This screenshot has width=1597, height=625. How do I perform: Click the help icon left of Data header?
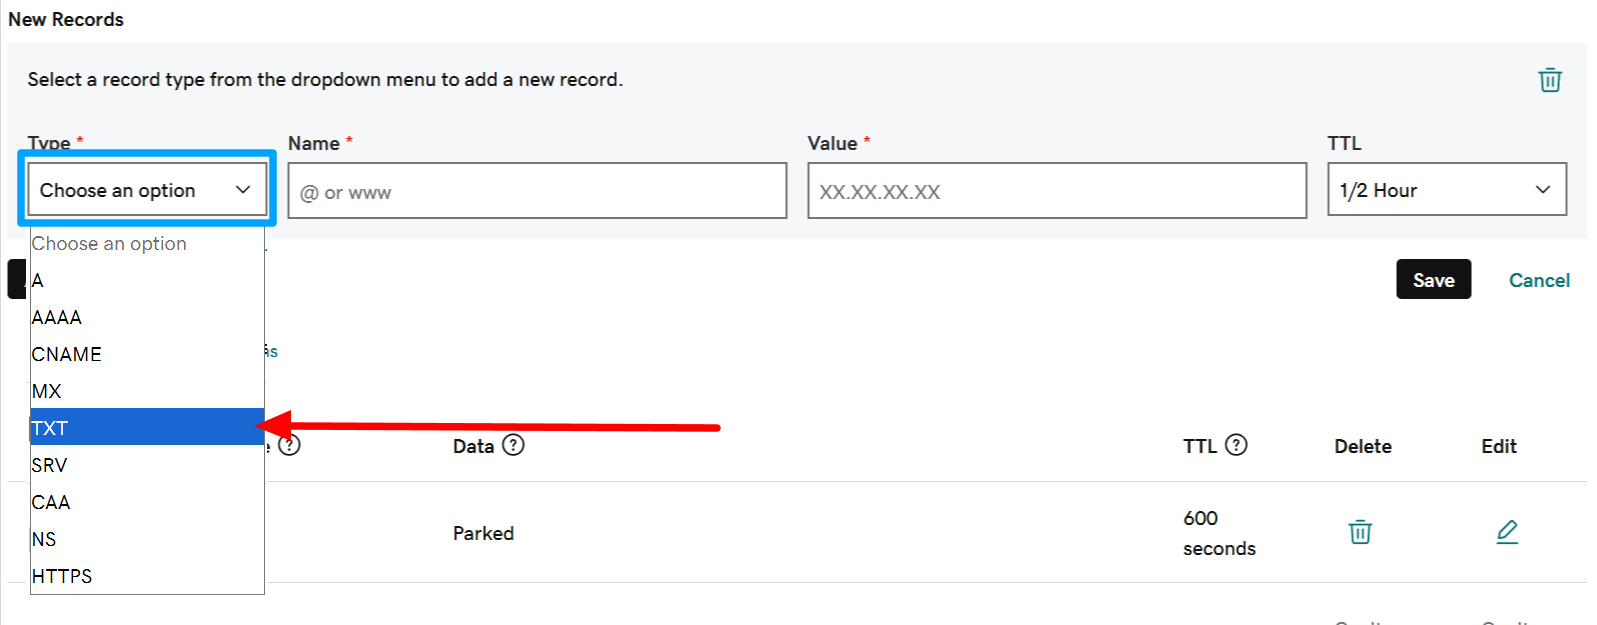pos(289,445)
